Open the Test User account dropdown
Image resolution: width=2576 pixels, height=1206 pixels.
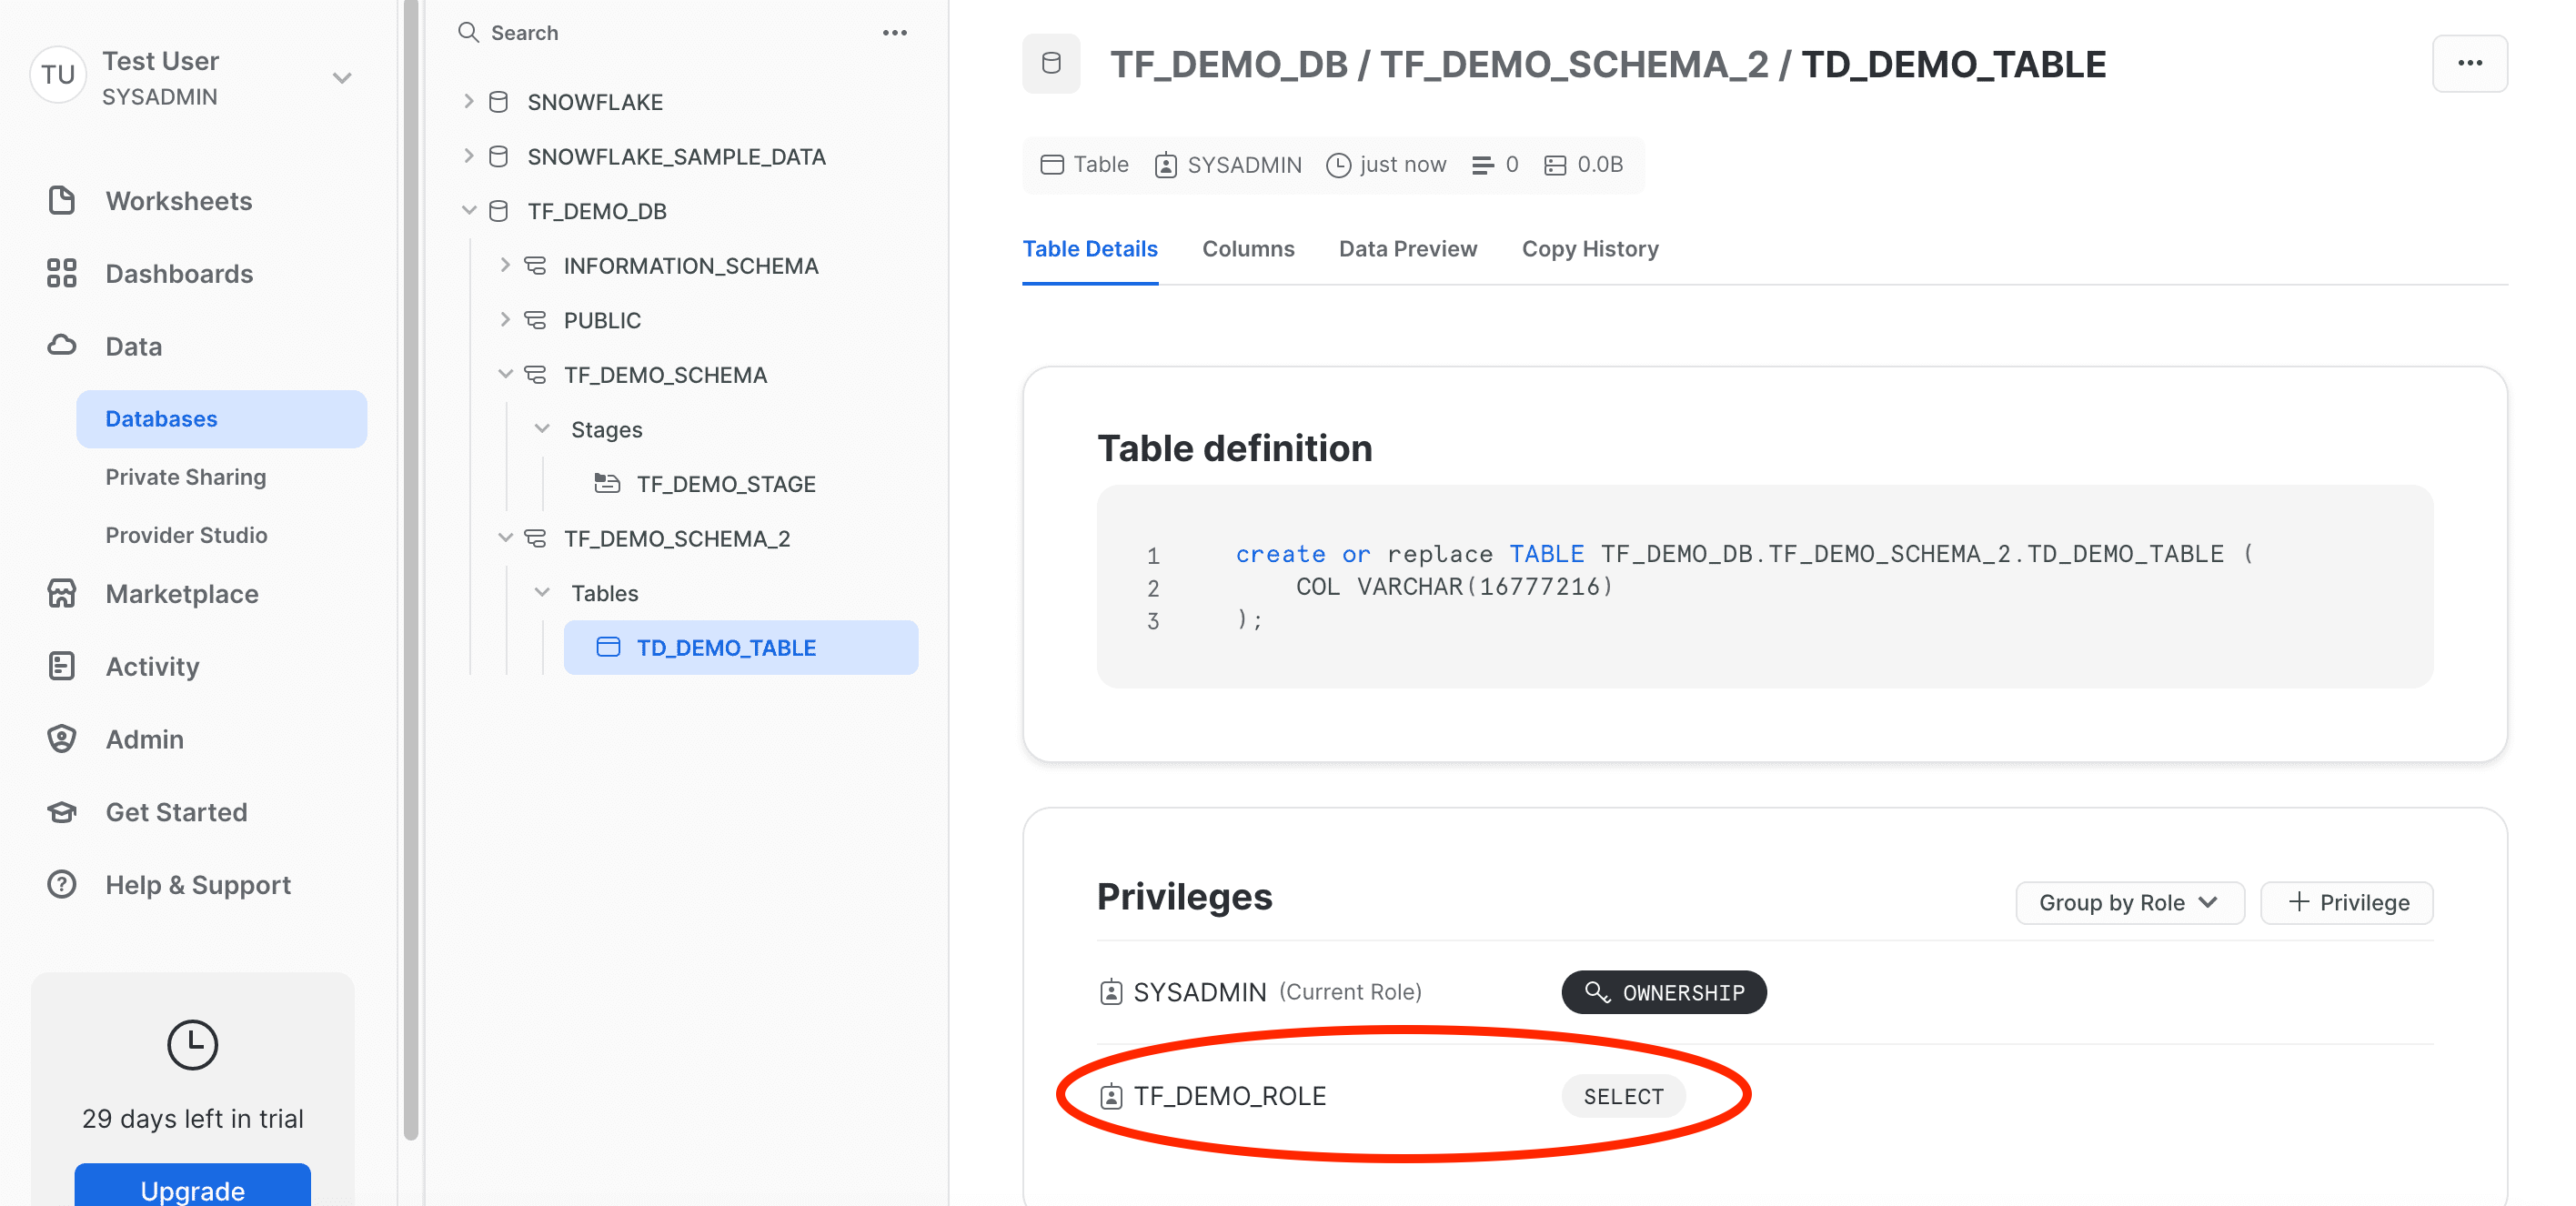342,78
